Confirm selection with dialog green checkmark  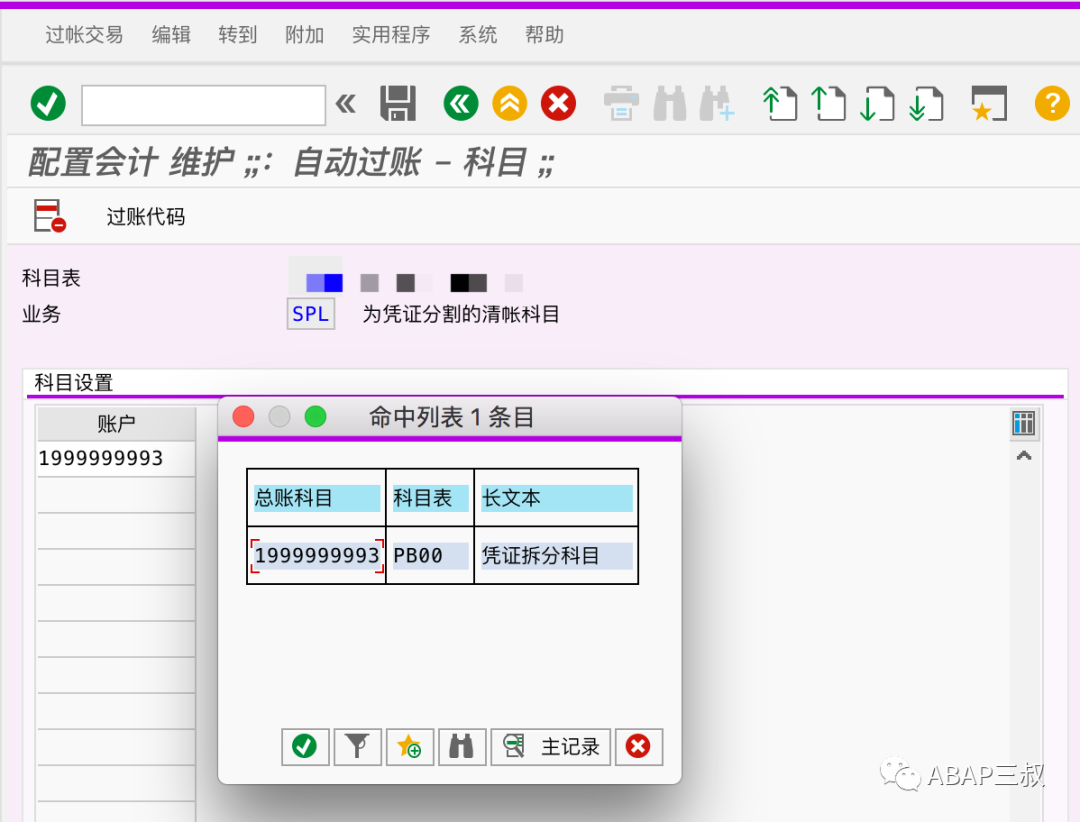pyautogui.click(x=305, y=746)
